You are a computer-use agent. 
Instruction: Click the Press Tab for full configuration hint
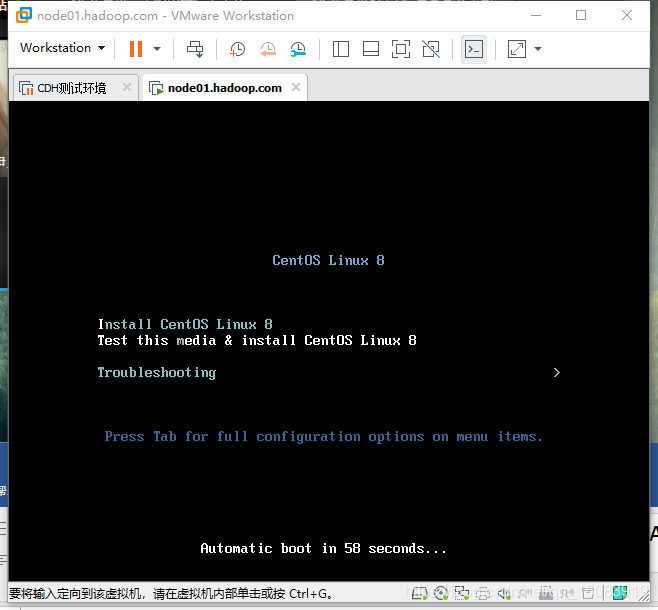click(x=324, y=437)
